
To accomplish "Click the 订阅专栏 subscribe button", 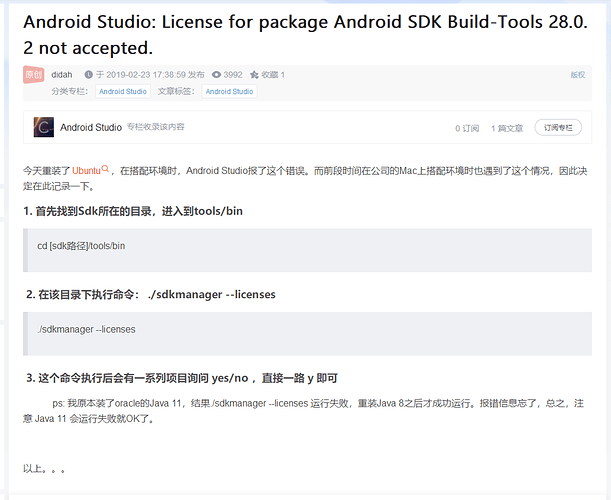I will (558, 127).
